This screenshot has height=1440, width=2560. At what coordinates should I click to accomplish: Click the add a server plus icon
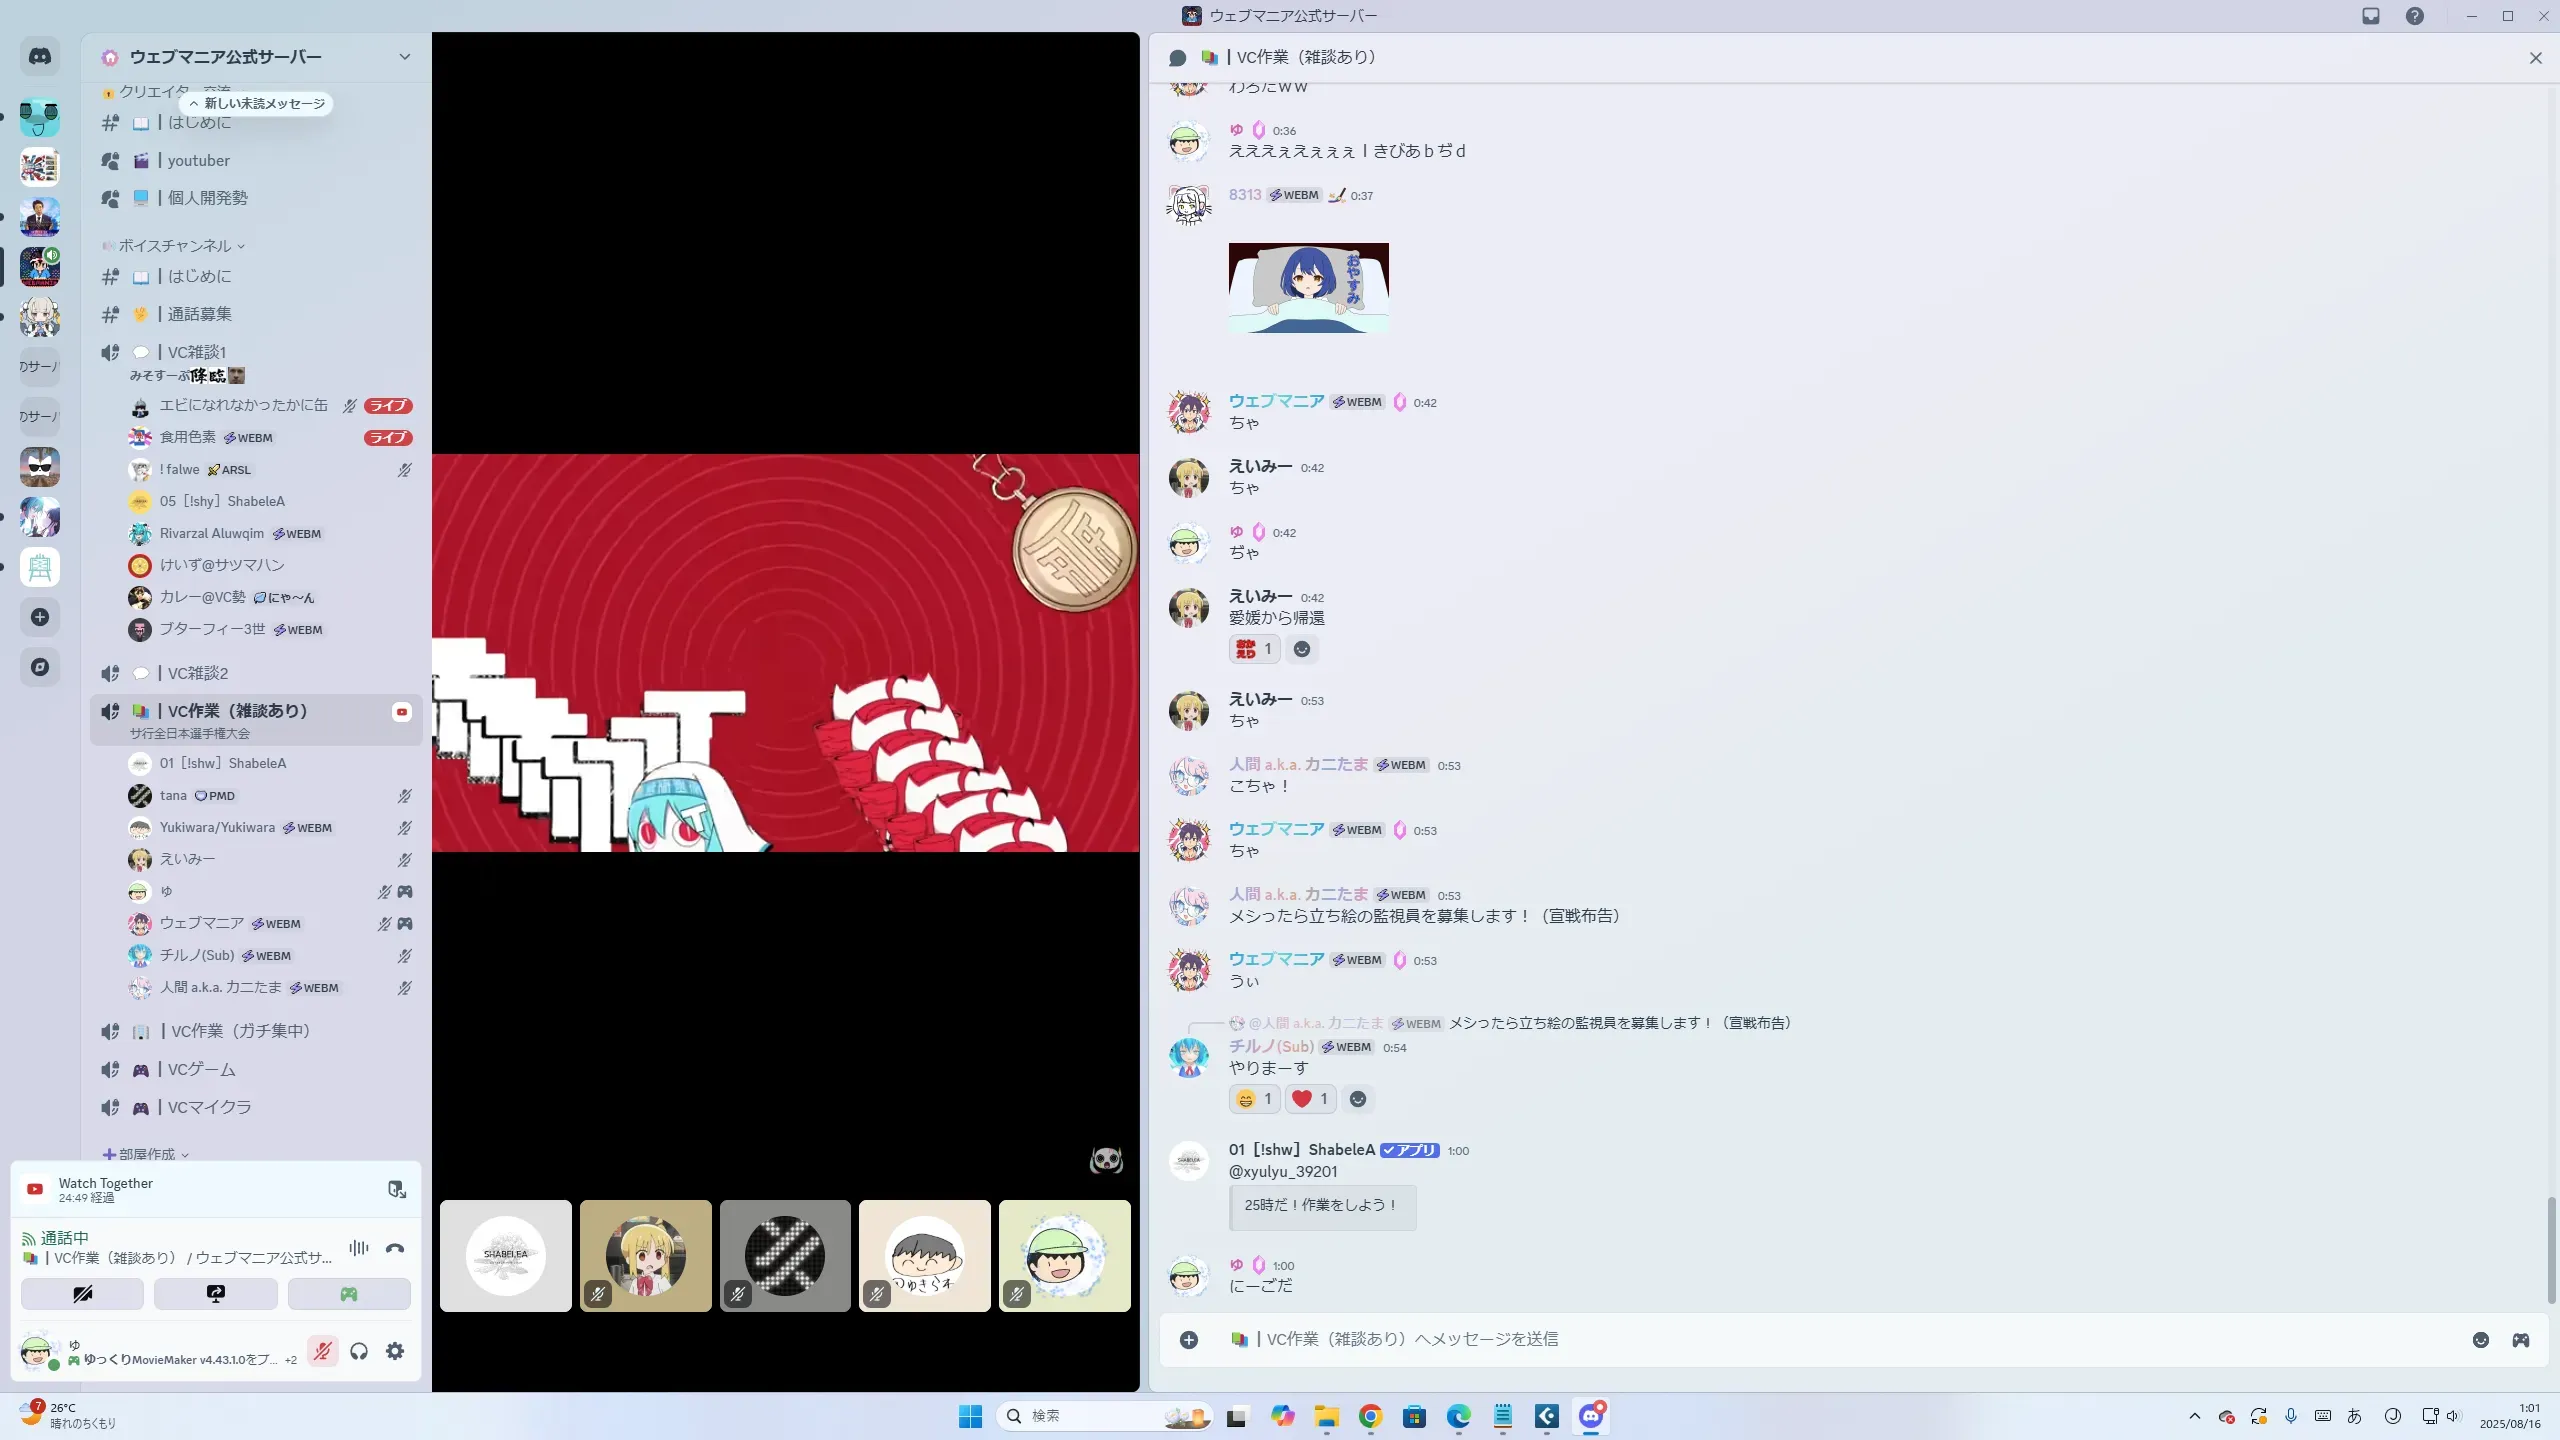point(40,617)
